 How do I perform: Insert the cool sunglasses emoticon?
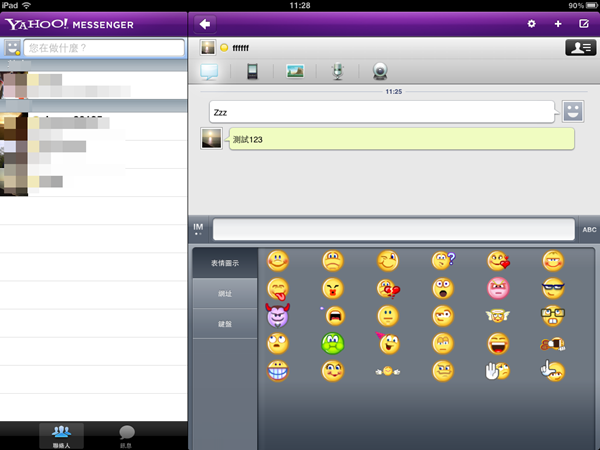click(x=553, y=289)
